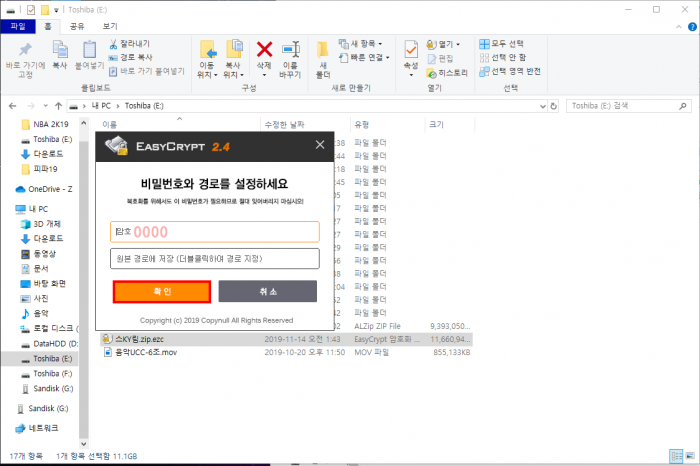Click Select none (선택 안 함)

click(503, 58)
